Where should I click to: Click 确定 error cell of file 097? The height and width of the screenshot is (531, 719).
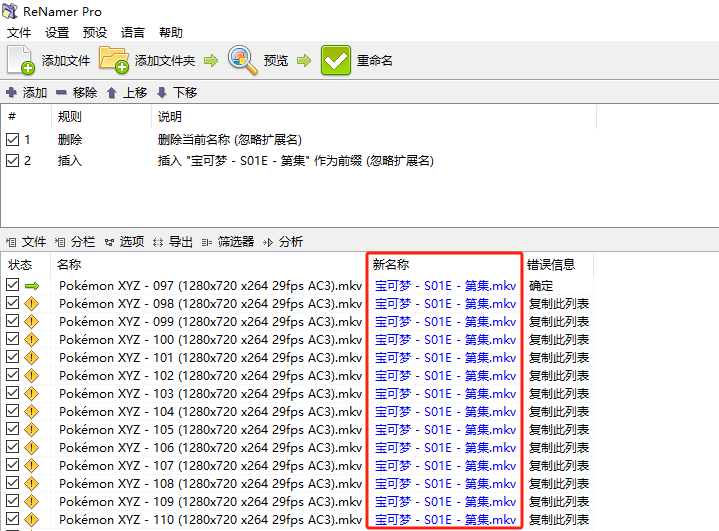(x=541, y=286)
